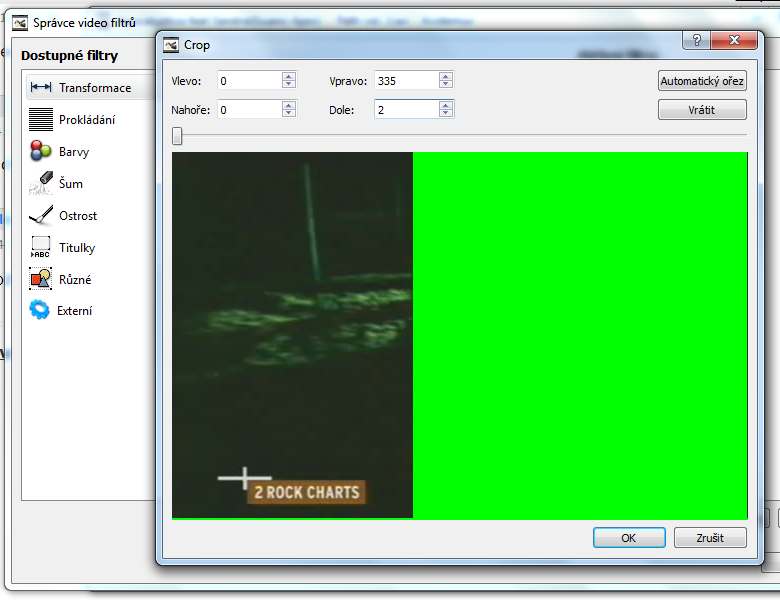Increase the Nahoře crop value
Screen dimensions: 780x605
(x=289, y=105)
